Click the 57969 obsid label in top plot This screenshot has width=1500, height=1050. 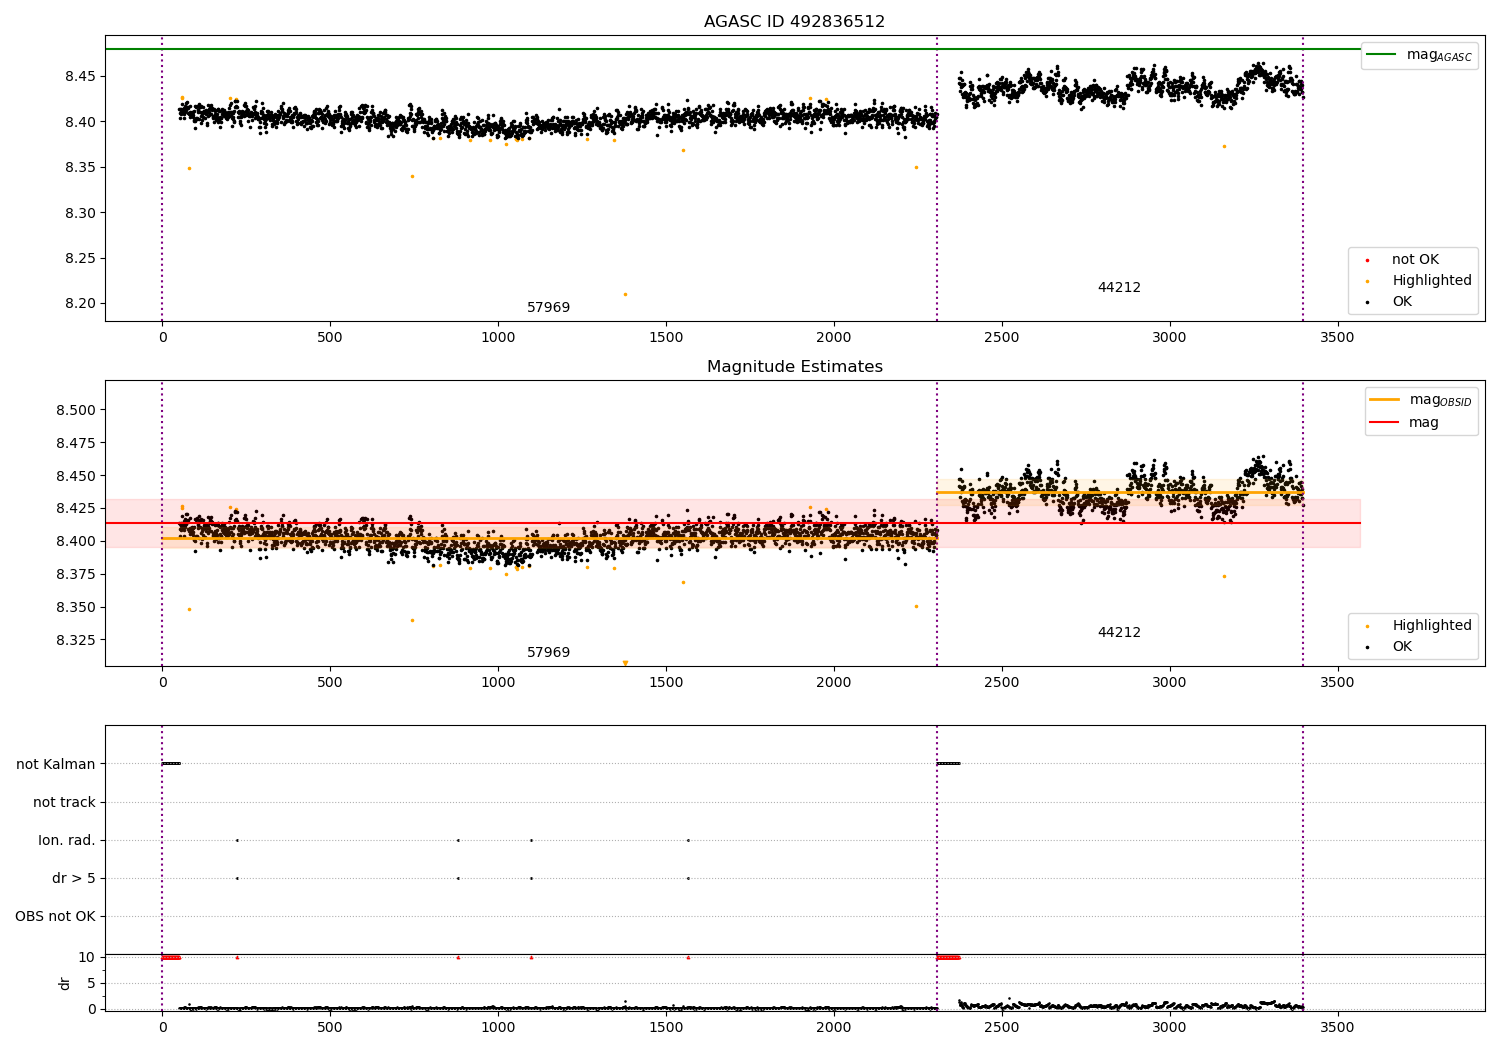(x=548, y=308)
